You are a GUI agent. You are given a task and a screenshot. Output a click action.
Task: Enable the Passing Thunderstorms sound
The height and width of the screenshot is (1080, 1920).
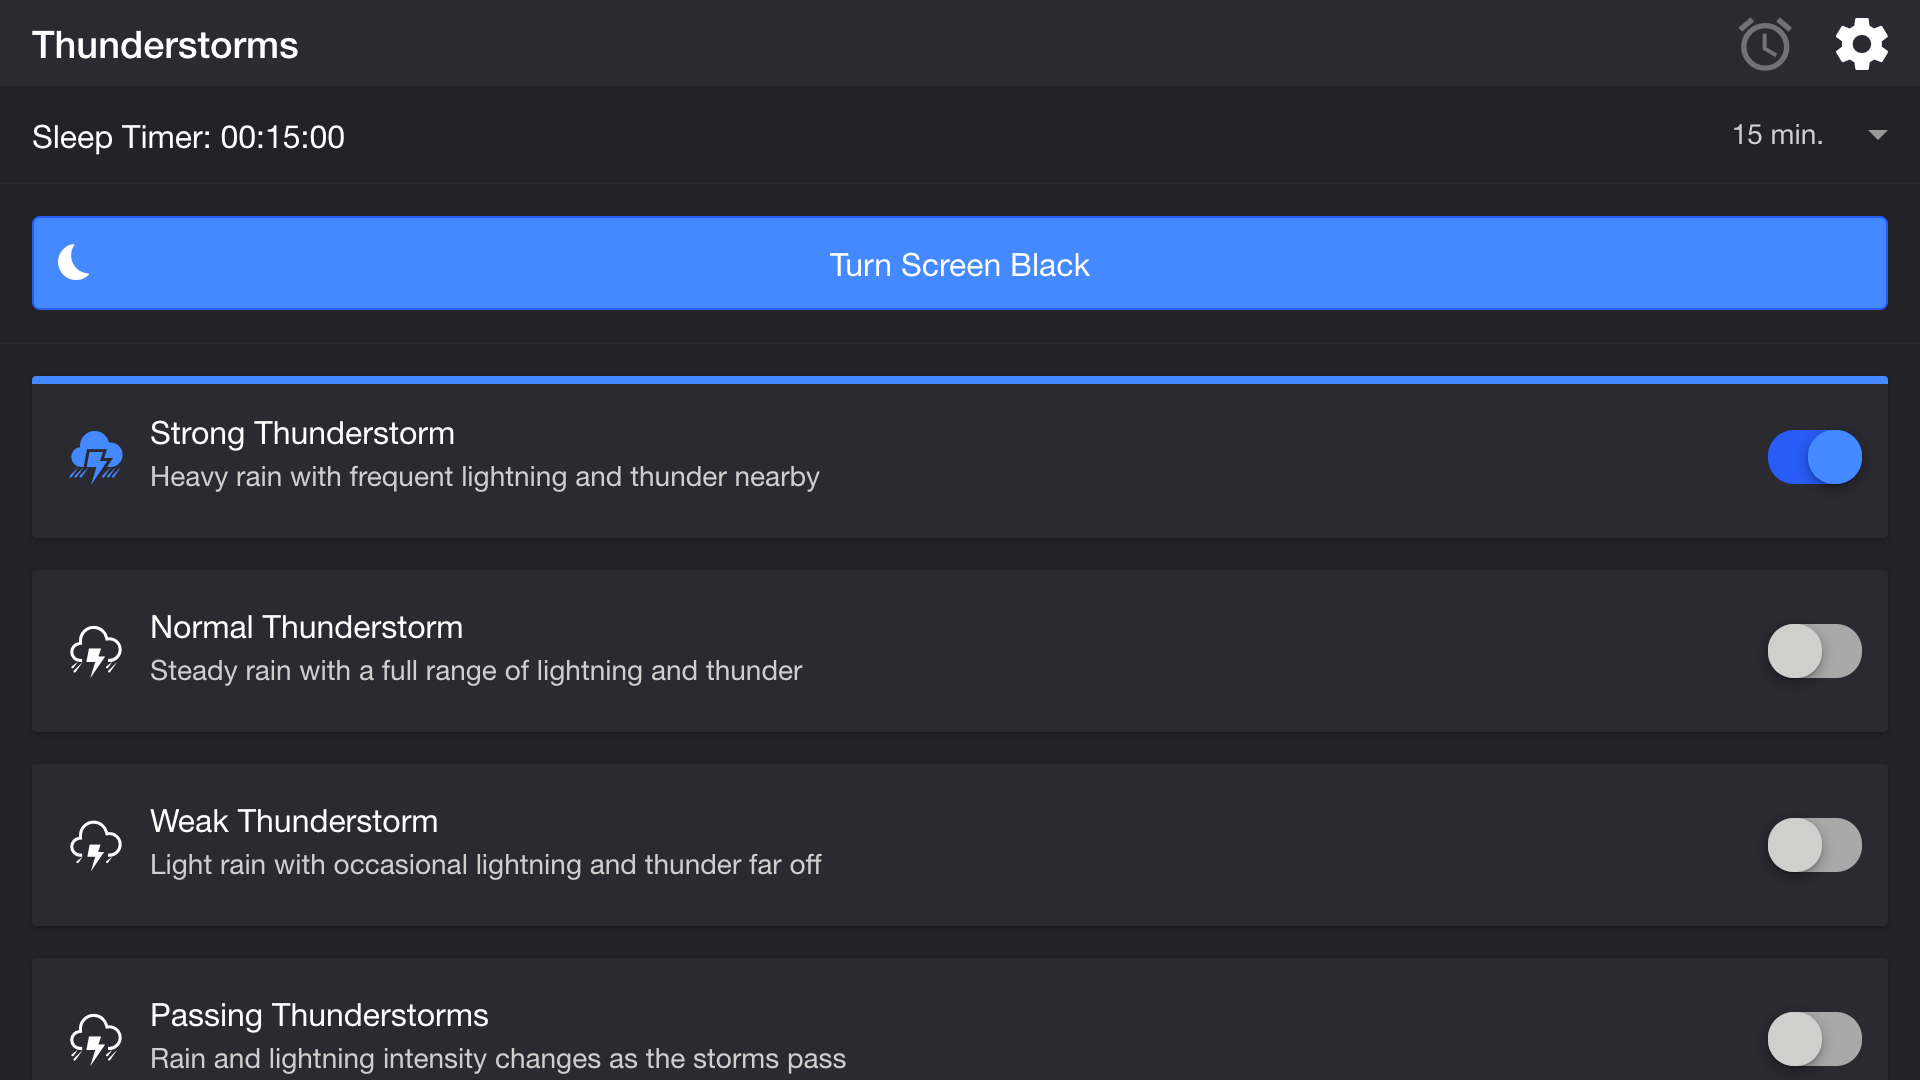1814,1038
